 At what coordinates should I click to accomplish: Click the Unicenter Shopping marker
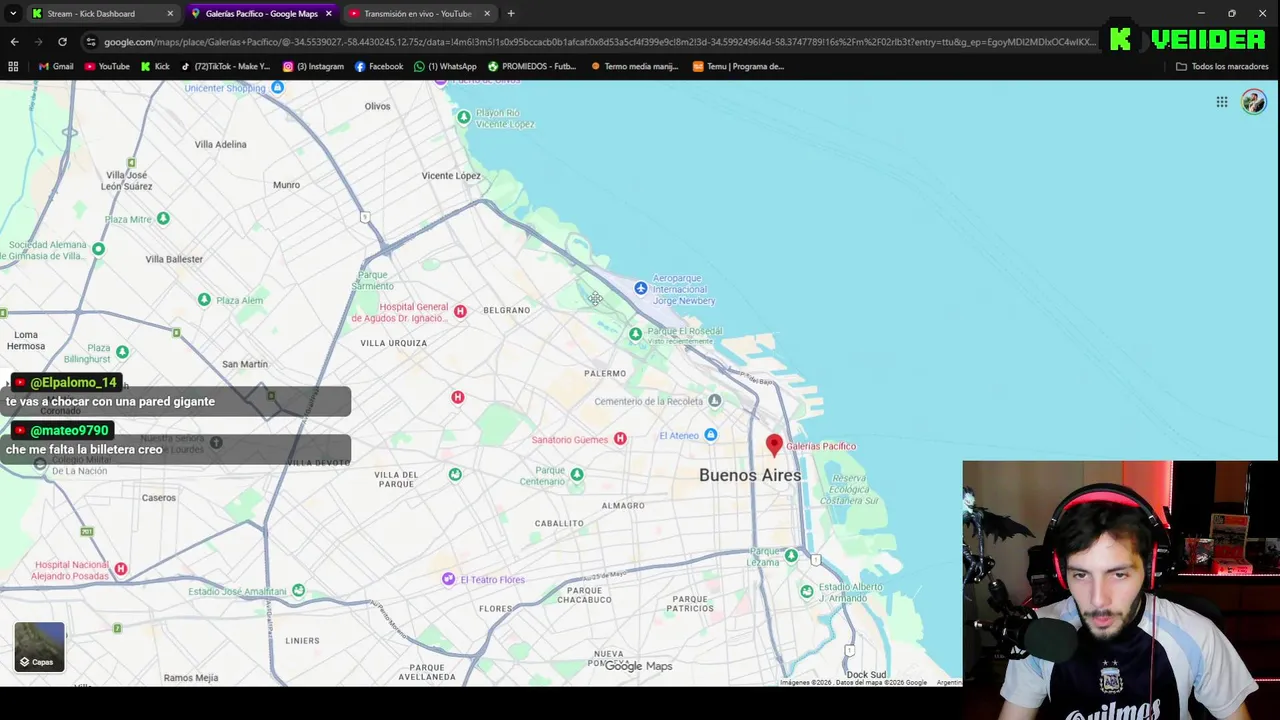pos(278,88)
